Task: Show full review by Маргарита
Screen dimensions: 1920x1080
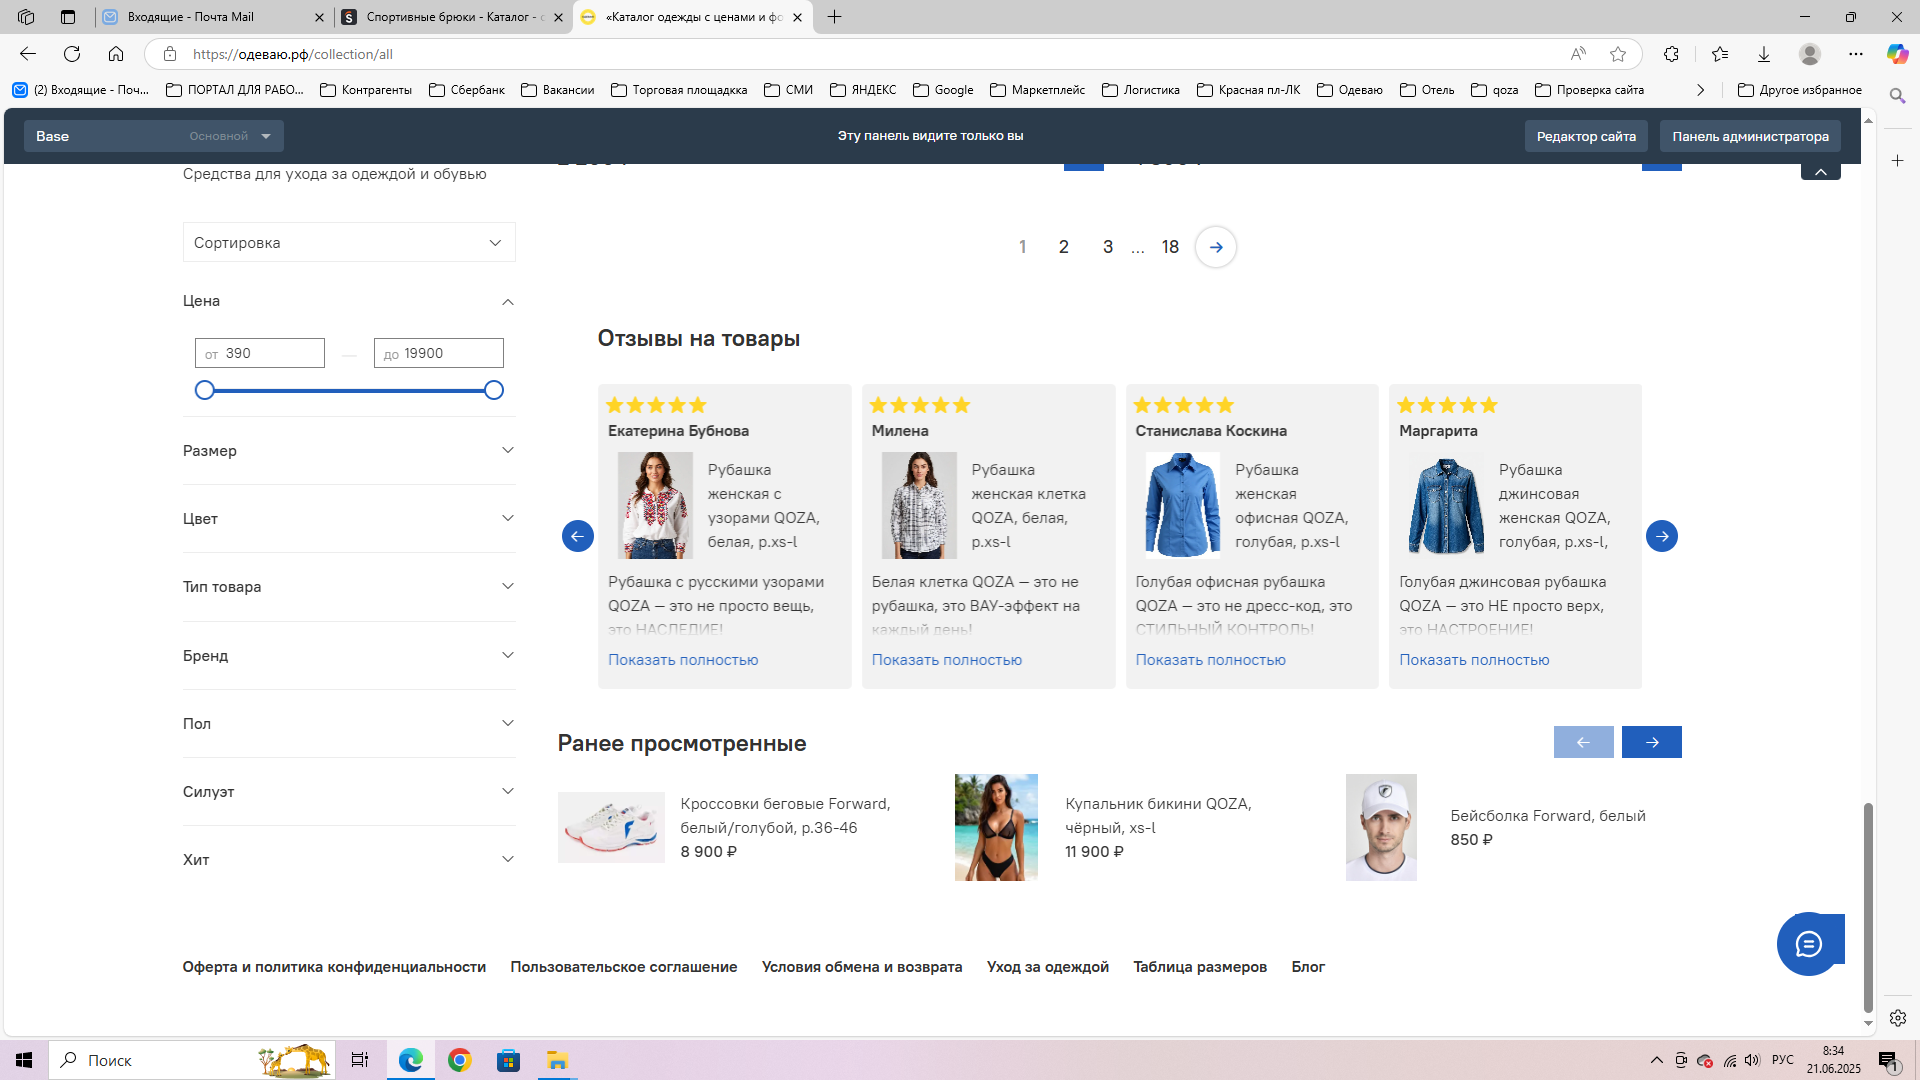Action: tap(1474, 660)
